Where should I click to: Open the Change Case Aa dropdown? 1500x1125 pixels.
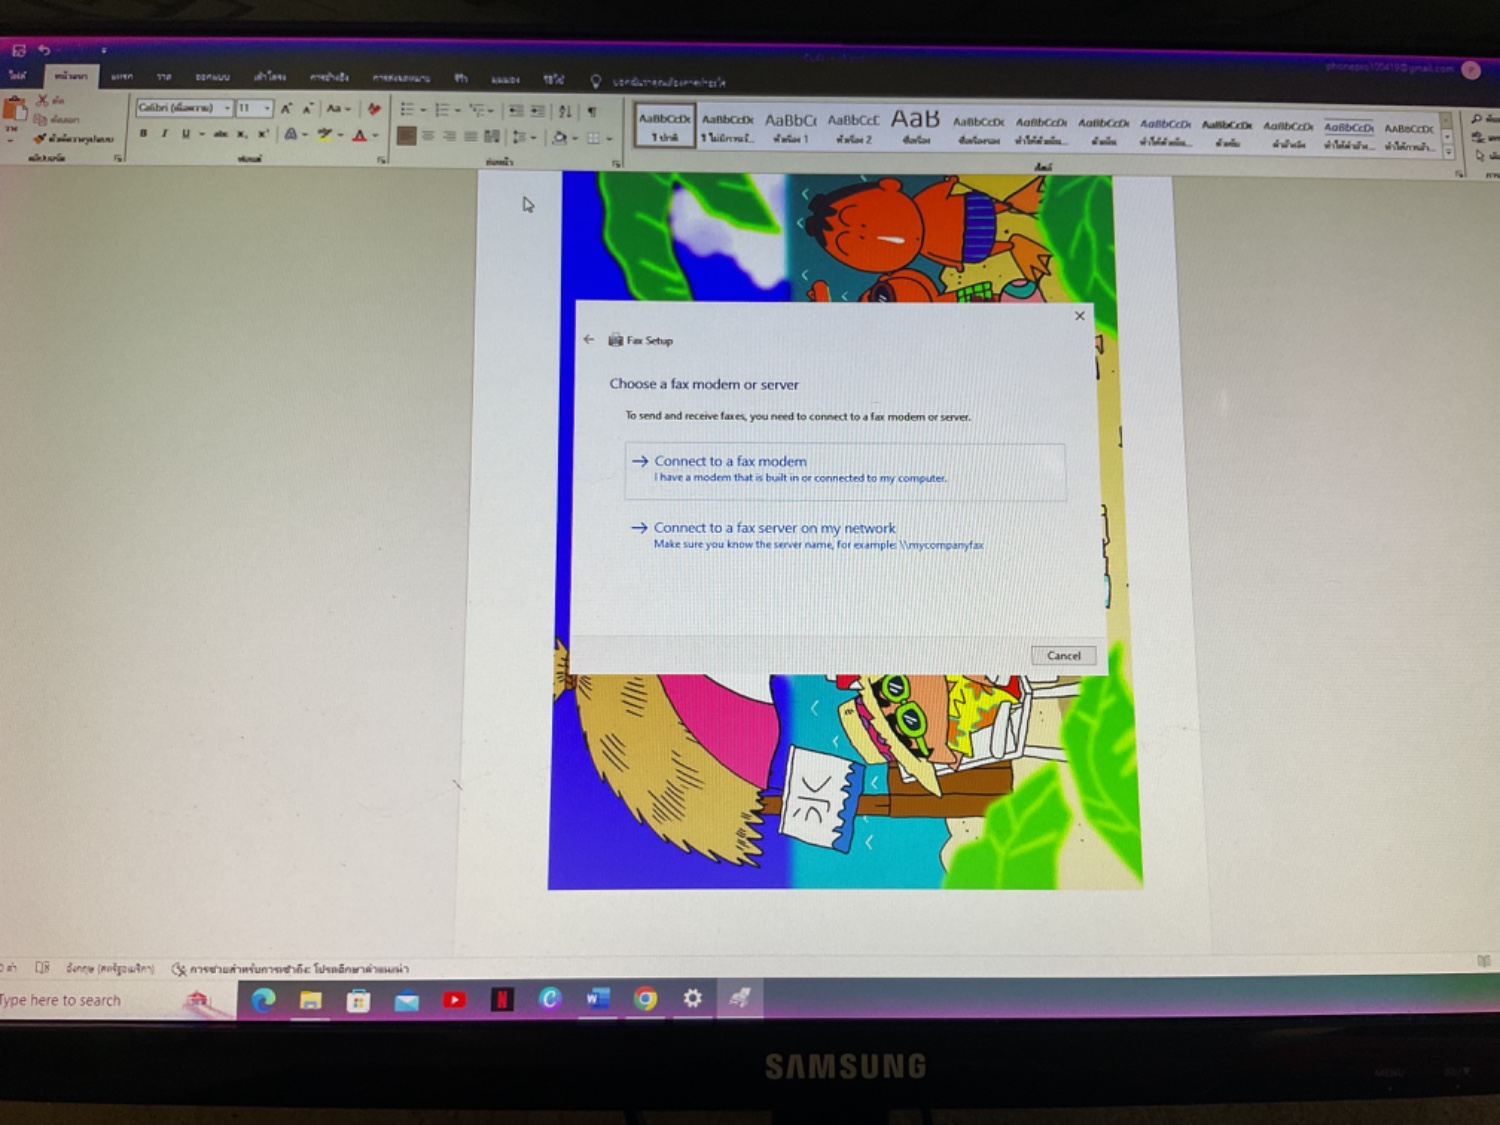(339, 109)
